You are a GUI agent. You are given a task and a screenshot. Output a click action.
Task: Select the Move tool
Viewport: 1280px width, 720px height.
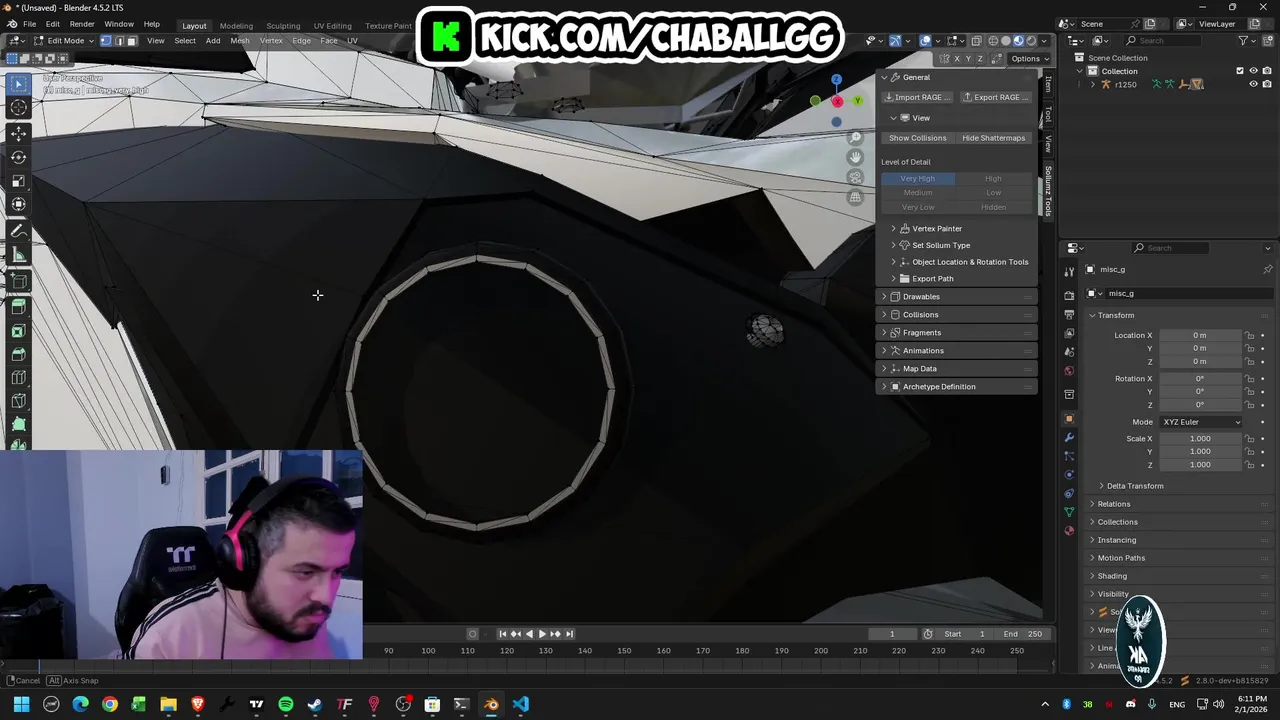point(18,133)
